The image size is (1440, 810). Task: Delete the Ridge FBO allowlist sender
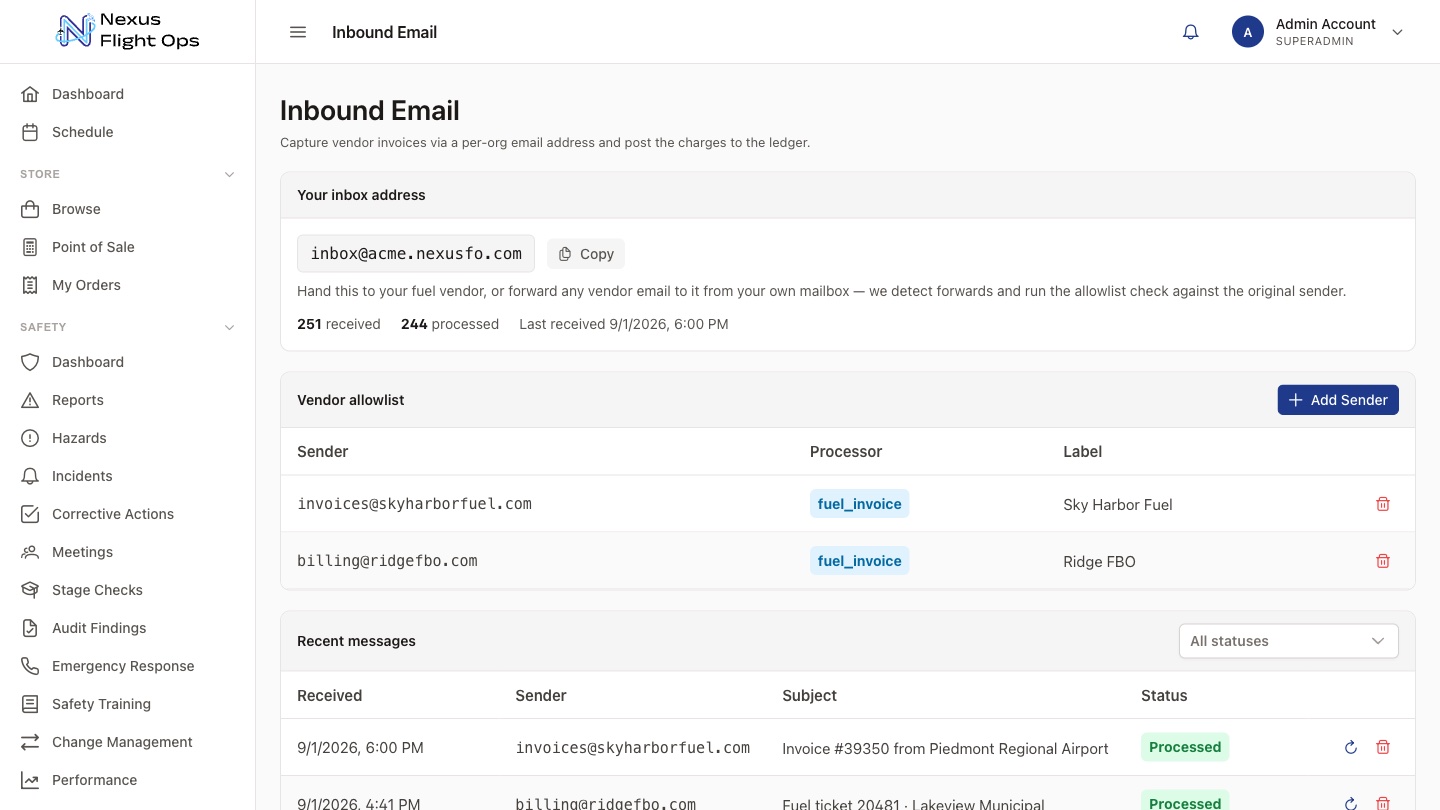tap(1383, 561)
